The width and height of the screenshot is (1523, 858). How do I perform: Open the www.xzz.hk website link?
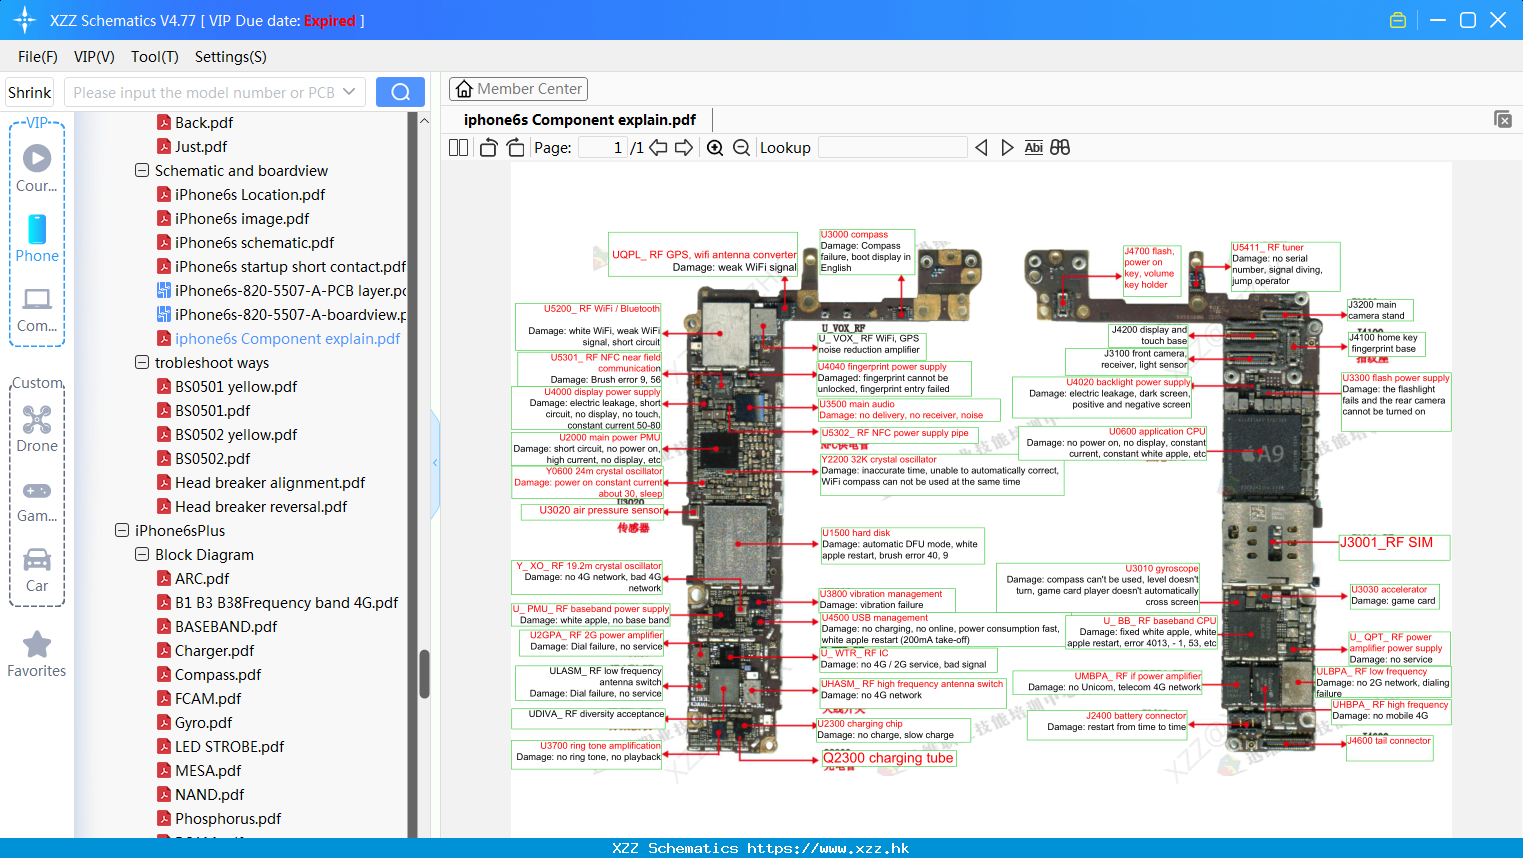click(x=828, y=848)
